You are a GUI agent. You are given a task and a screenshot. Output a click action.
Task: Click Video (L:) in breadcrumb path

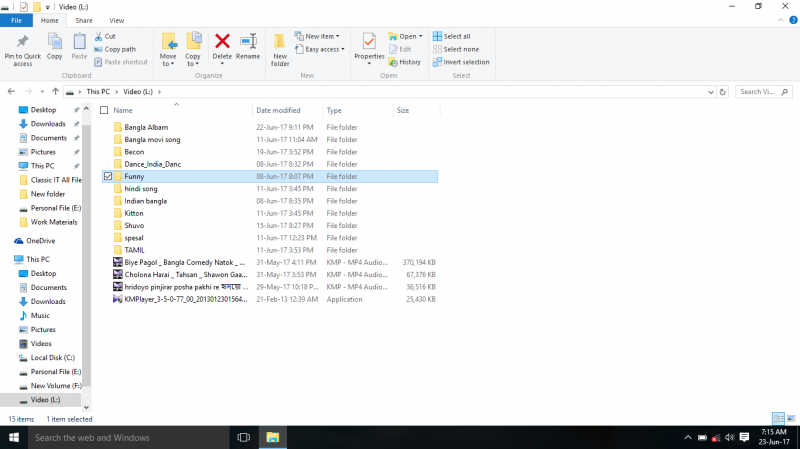138,92
